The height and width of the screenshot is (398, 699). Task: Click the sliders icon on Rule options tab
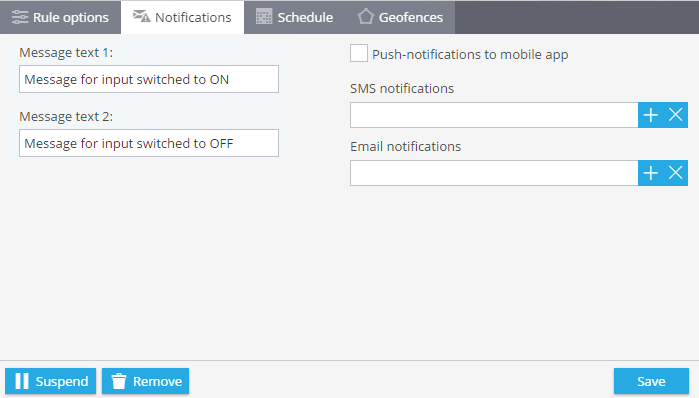click(x=20, y=17)
